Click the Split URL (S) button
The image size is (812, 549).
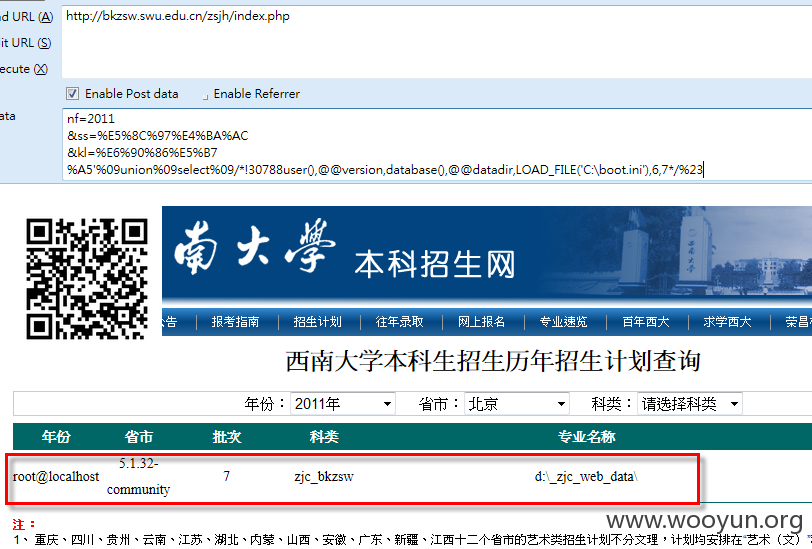(25, 43)
